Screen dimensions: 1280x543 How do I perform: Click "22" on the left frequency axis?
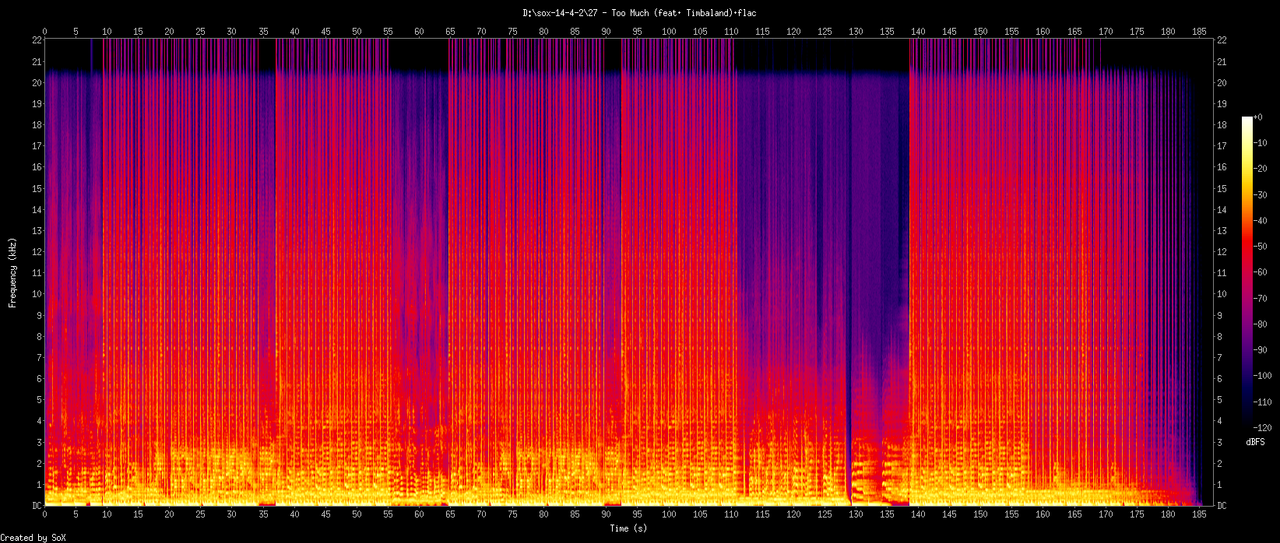[x=37, y=40]
